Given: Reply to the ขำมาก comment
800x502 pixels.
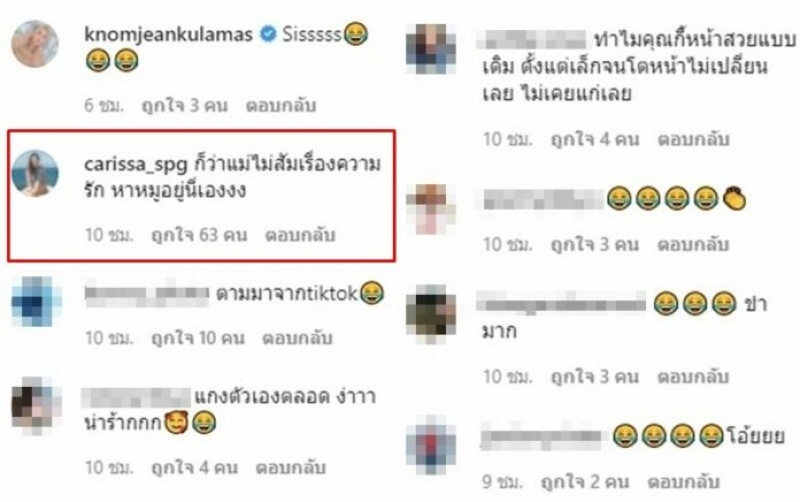Looking at the screenshot, I should [x=693, y=377].
